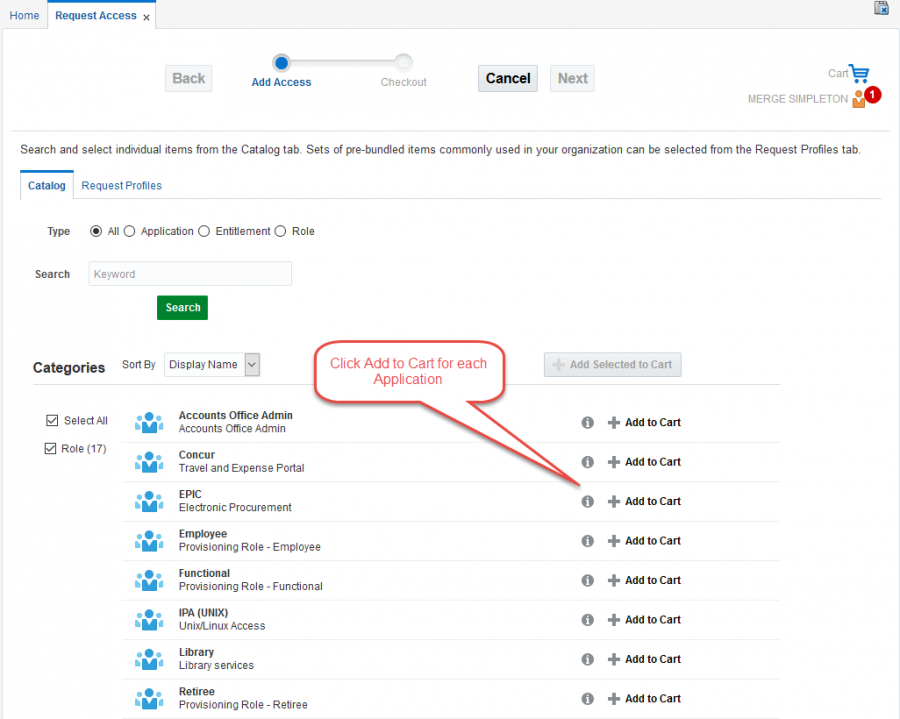Open info icon for IPA (UNIX)
Viewport: 900px width, 719px height.
(x=588, y=620)
